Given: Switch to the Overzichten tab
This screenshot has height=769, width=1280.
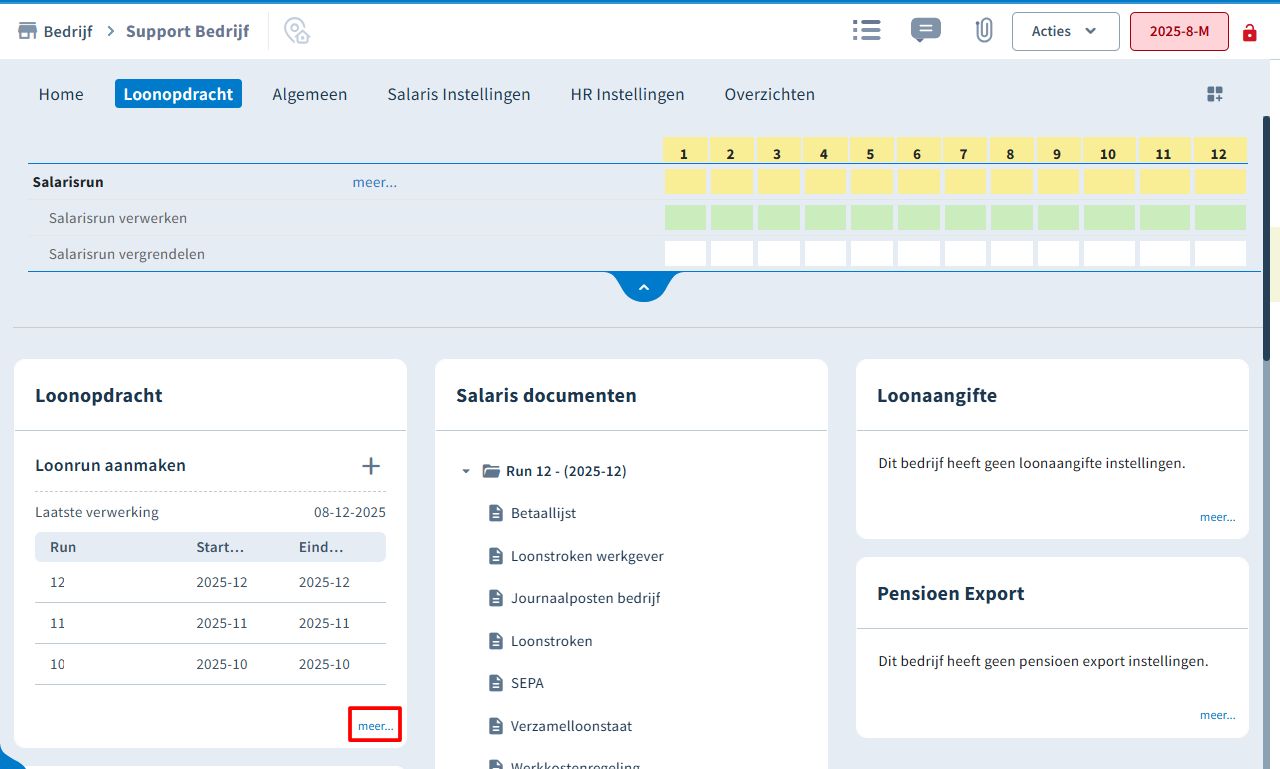Looking at the screenshot, I should coord(769,94).
